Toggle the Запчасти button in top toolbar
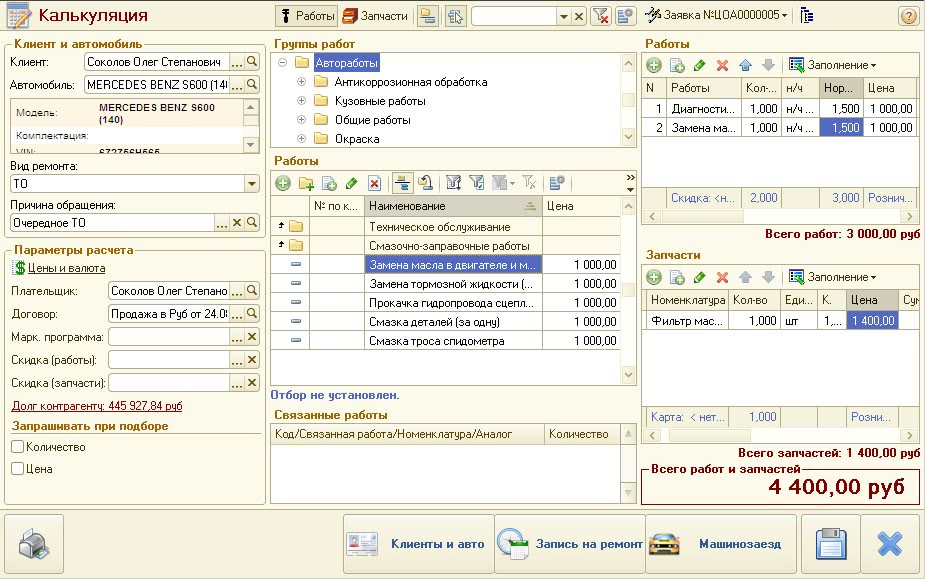This screenshot has height=579, width=925. [x=375, y=16]
